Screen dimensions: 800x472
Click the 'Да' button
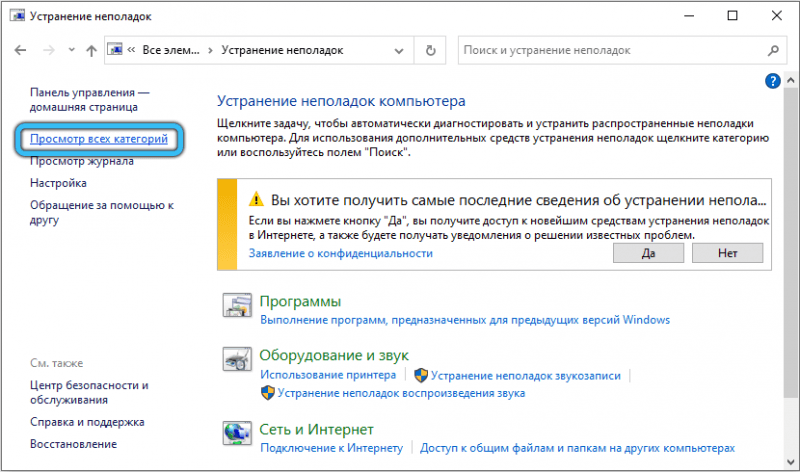648,253
